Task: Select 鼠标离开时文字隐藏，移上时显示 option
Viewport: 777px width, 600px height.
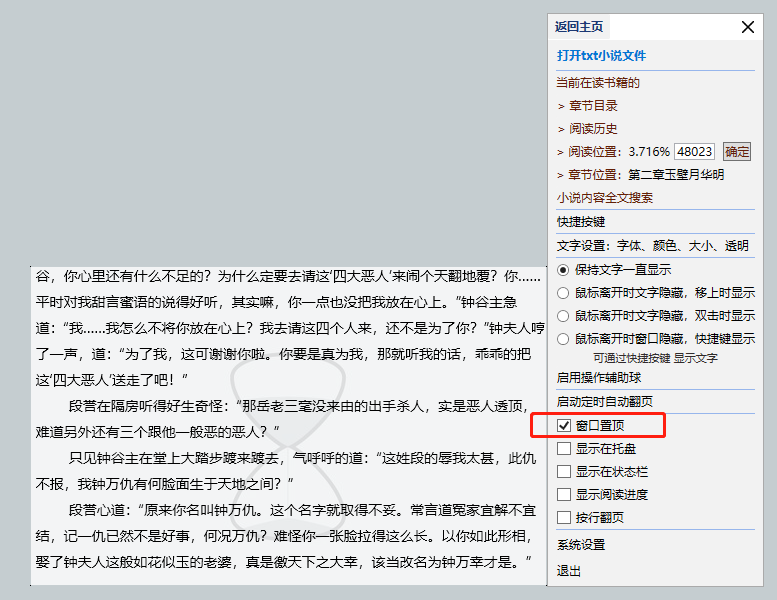Action: (x=564, y=293)
